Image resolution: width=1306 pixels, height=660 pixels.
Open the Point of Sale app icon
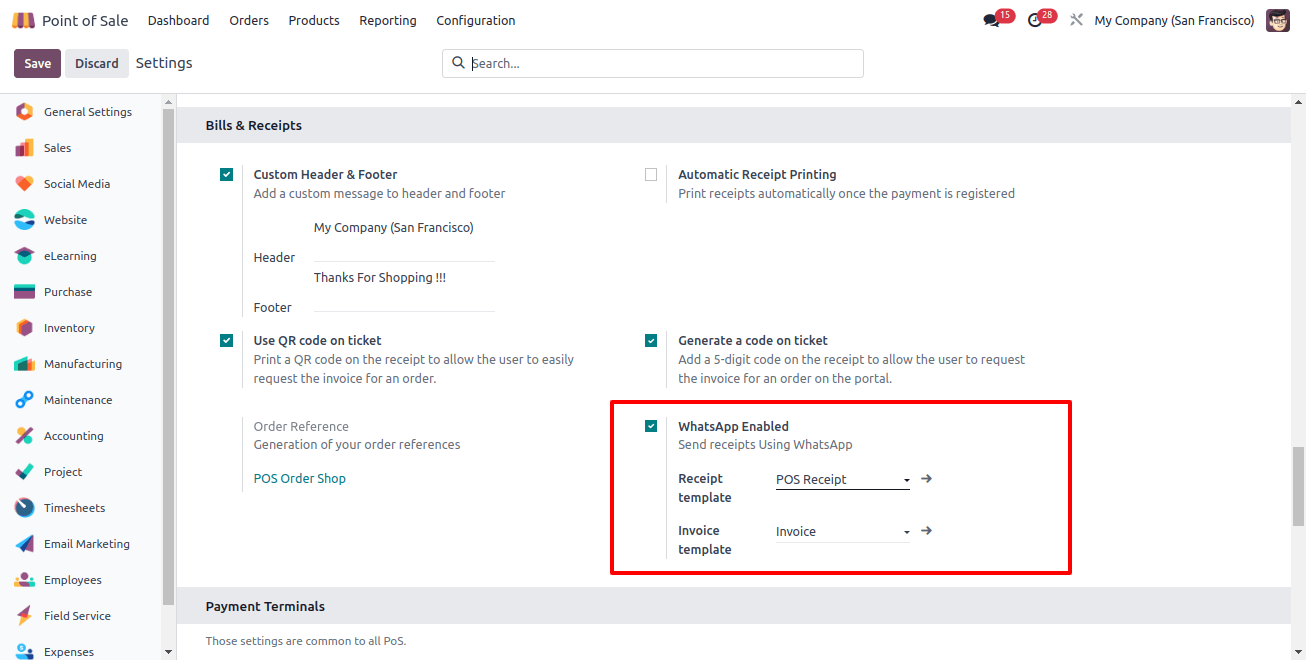click(23, 20)
